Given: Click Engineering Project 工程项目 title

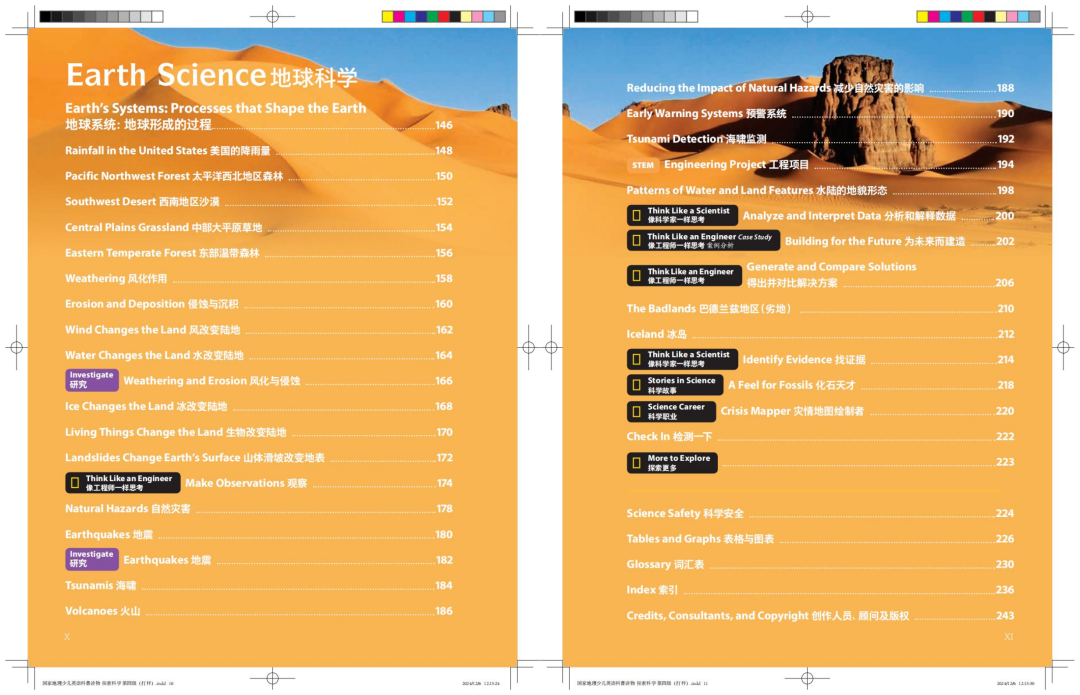Looking at the screenshot, I should coord(736,165).
